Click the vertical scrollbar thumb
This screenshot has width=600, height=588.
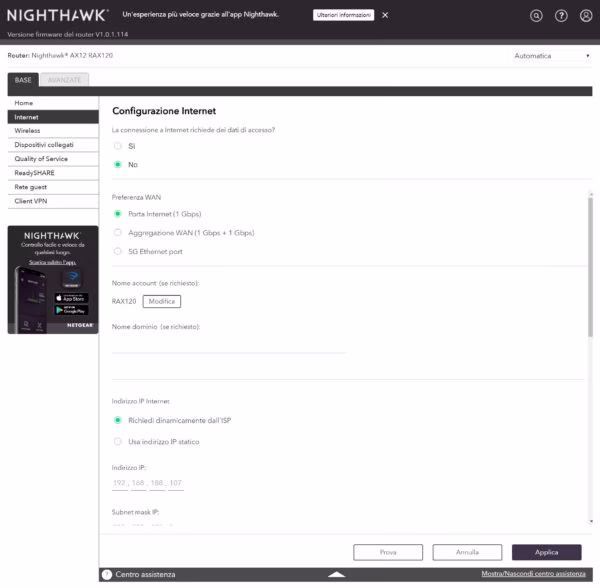590,267
